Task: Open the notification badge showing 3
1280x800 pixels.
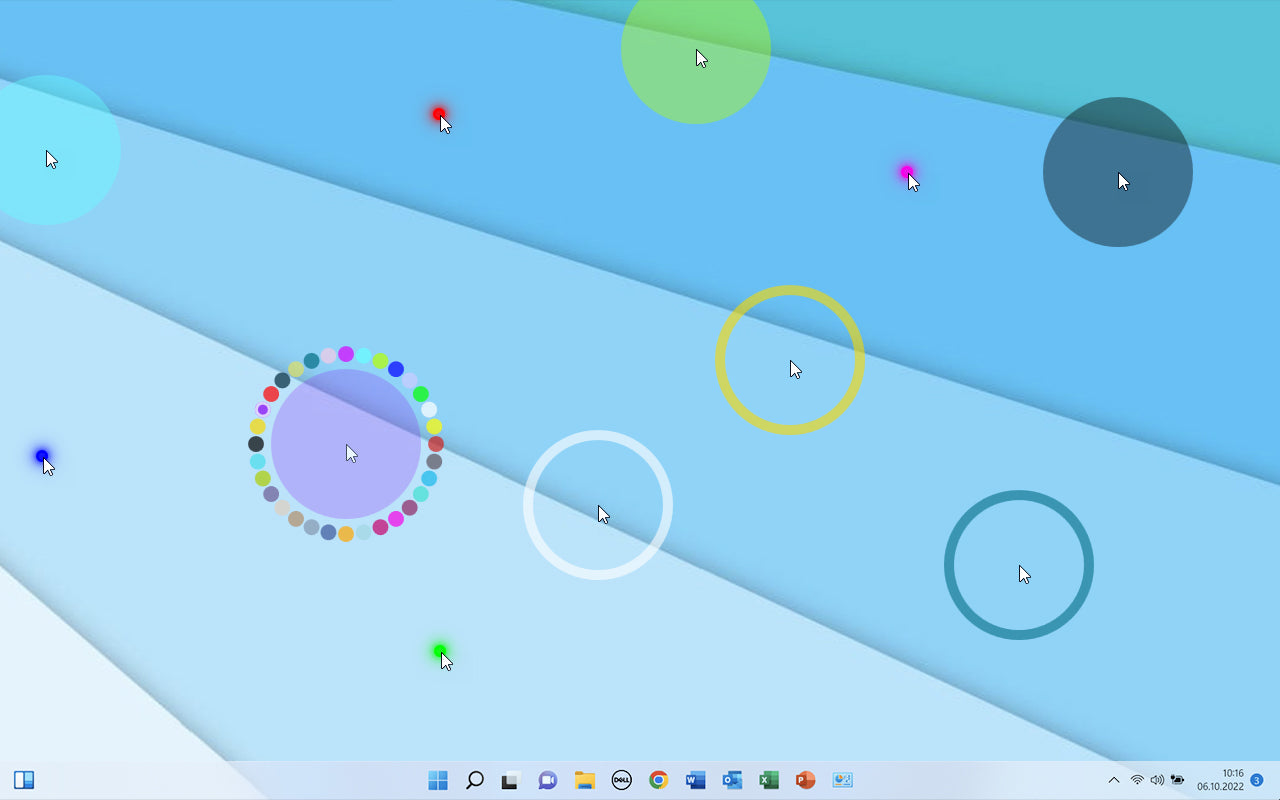Action: coord(1257,780)
